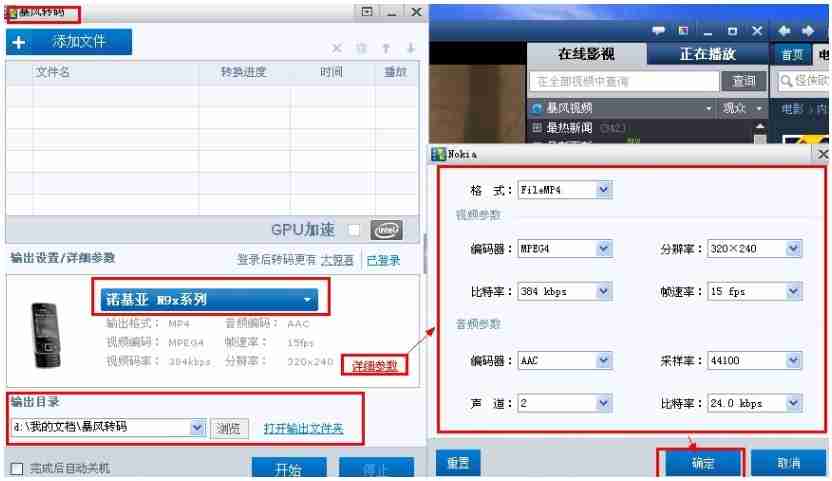Click the 转换进度 column header
Viewport: 832px width, 481px height.
pyautogui.click(x=244, y=72)
